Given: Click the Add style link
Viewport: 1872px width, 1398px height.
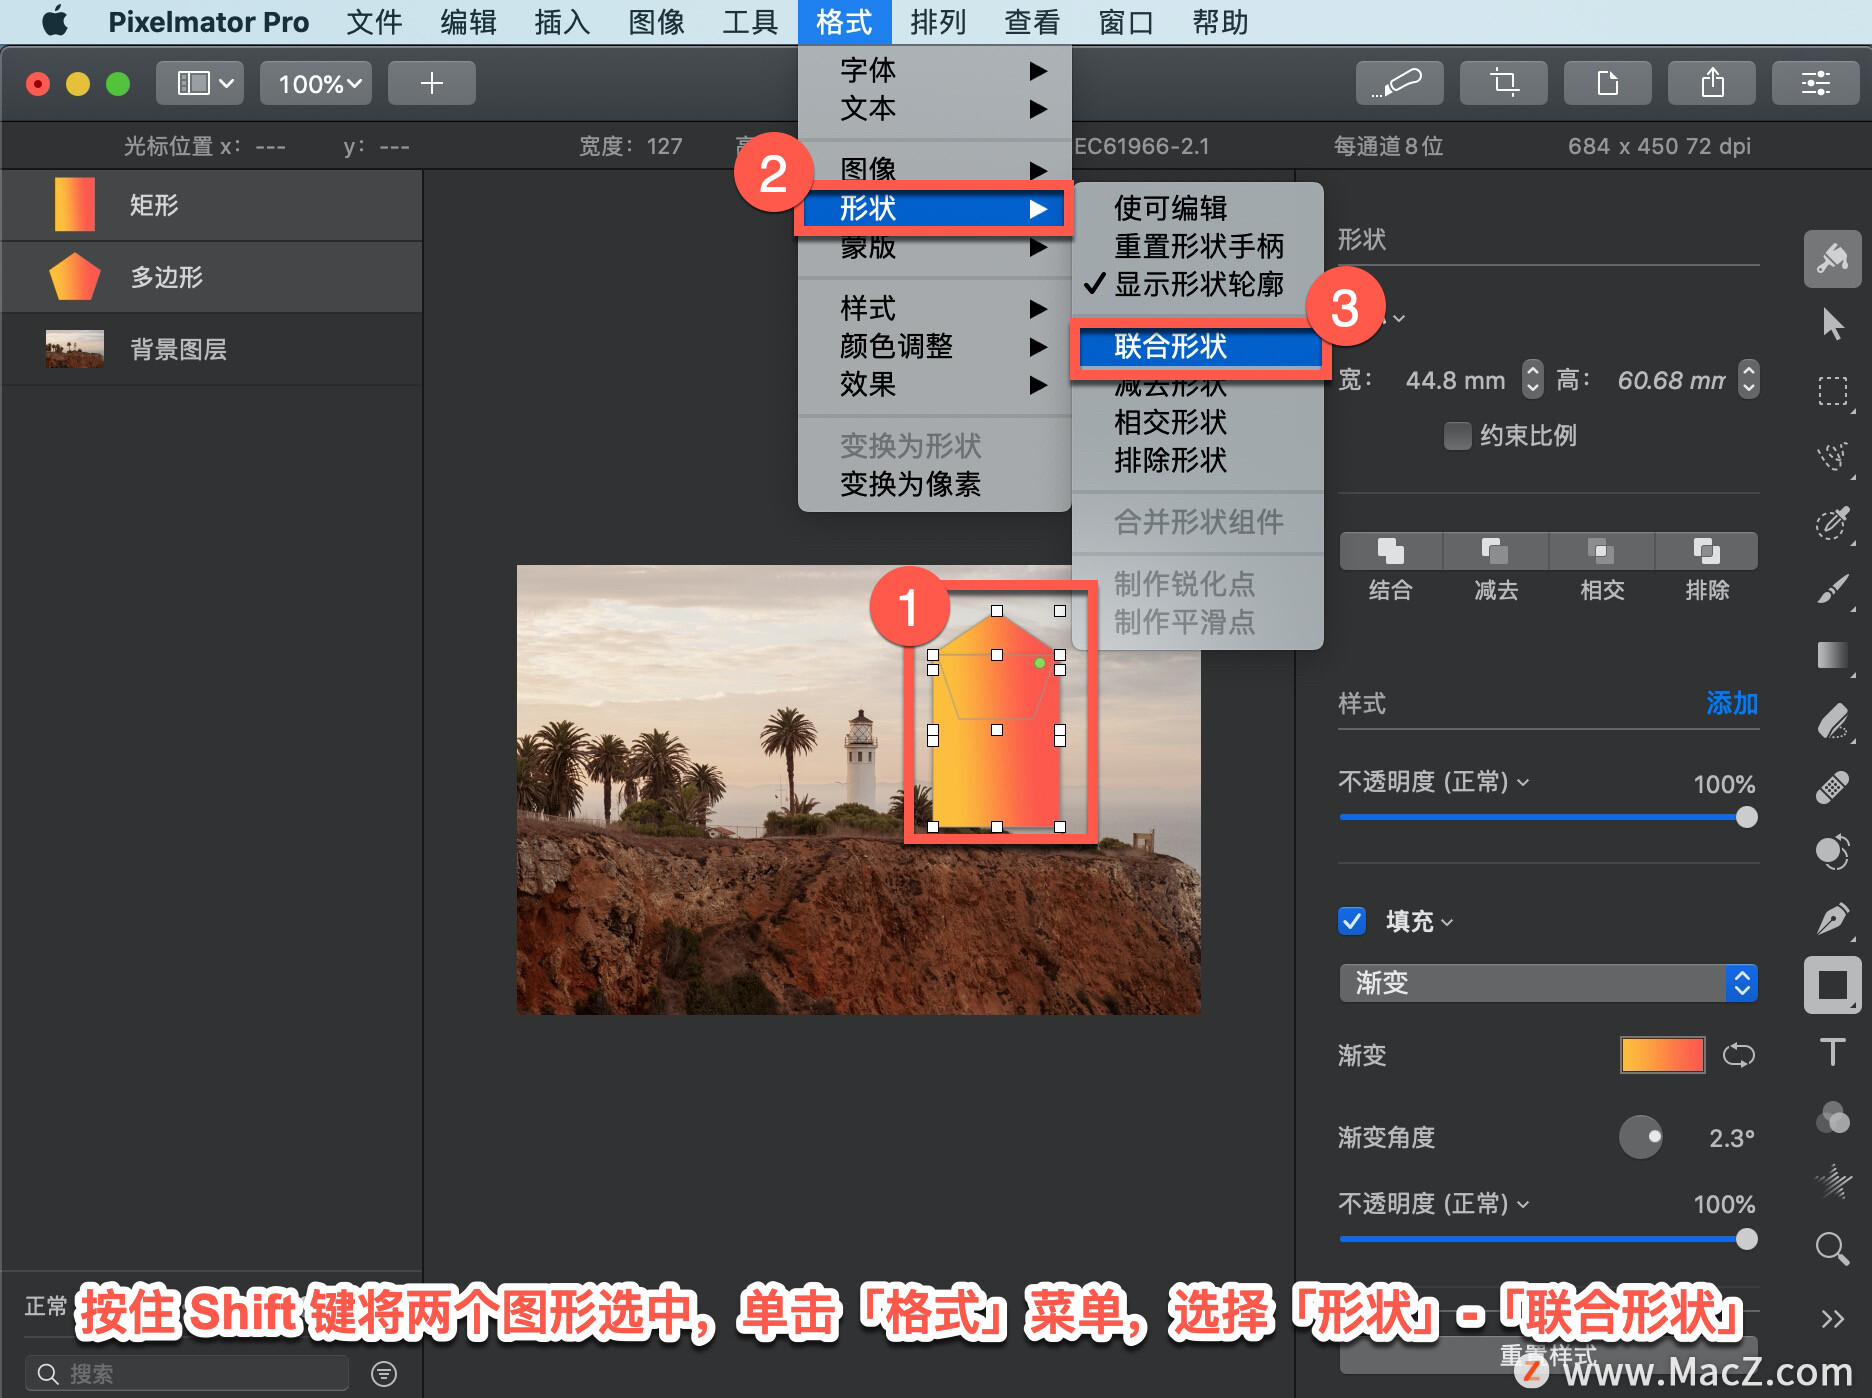Looking at the screenshot, I should [1732, 703].
